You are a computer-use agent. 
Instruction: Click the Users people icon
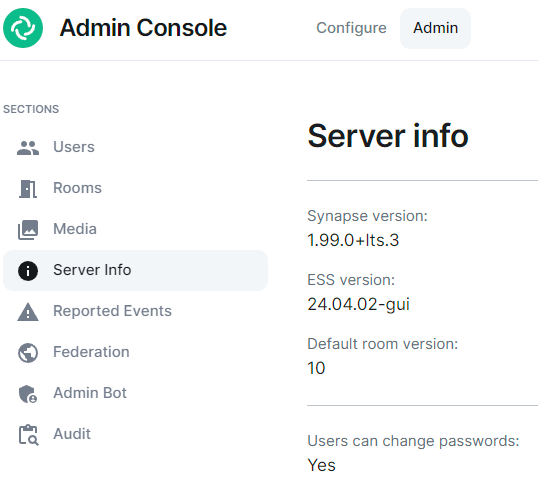point(28,148)
